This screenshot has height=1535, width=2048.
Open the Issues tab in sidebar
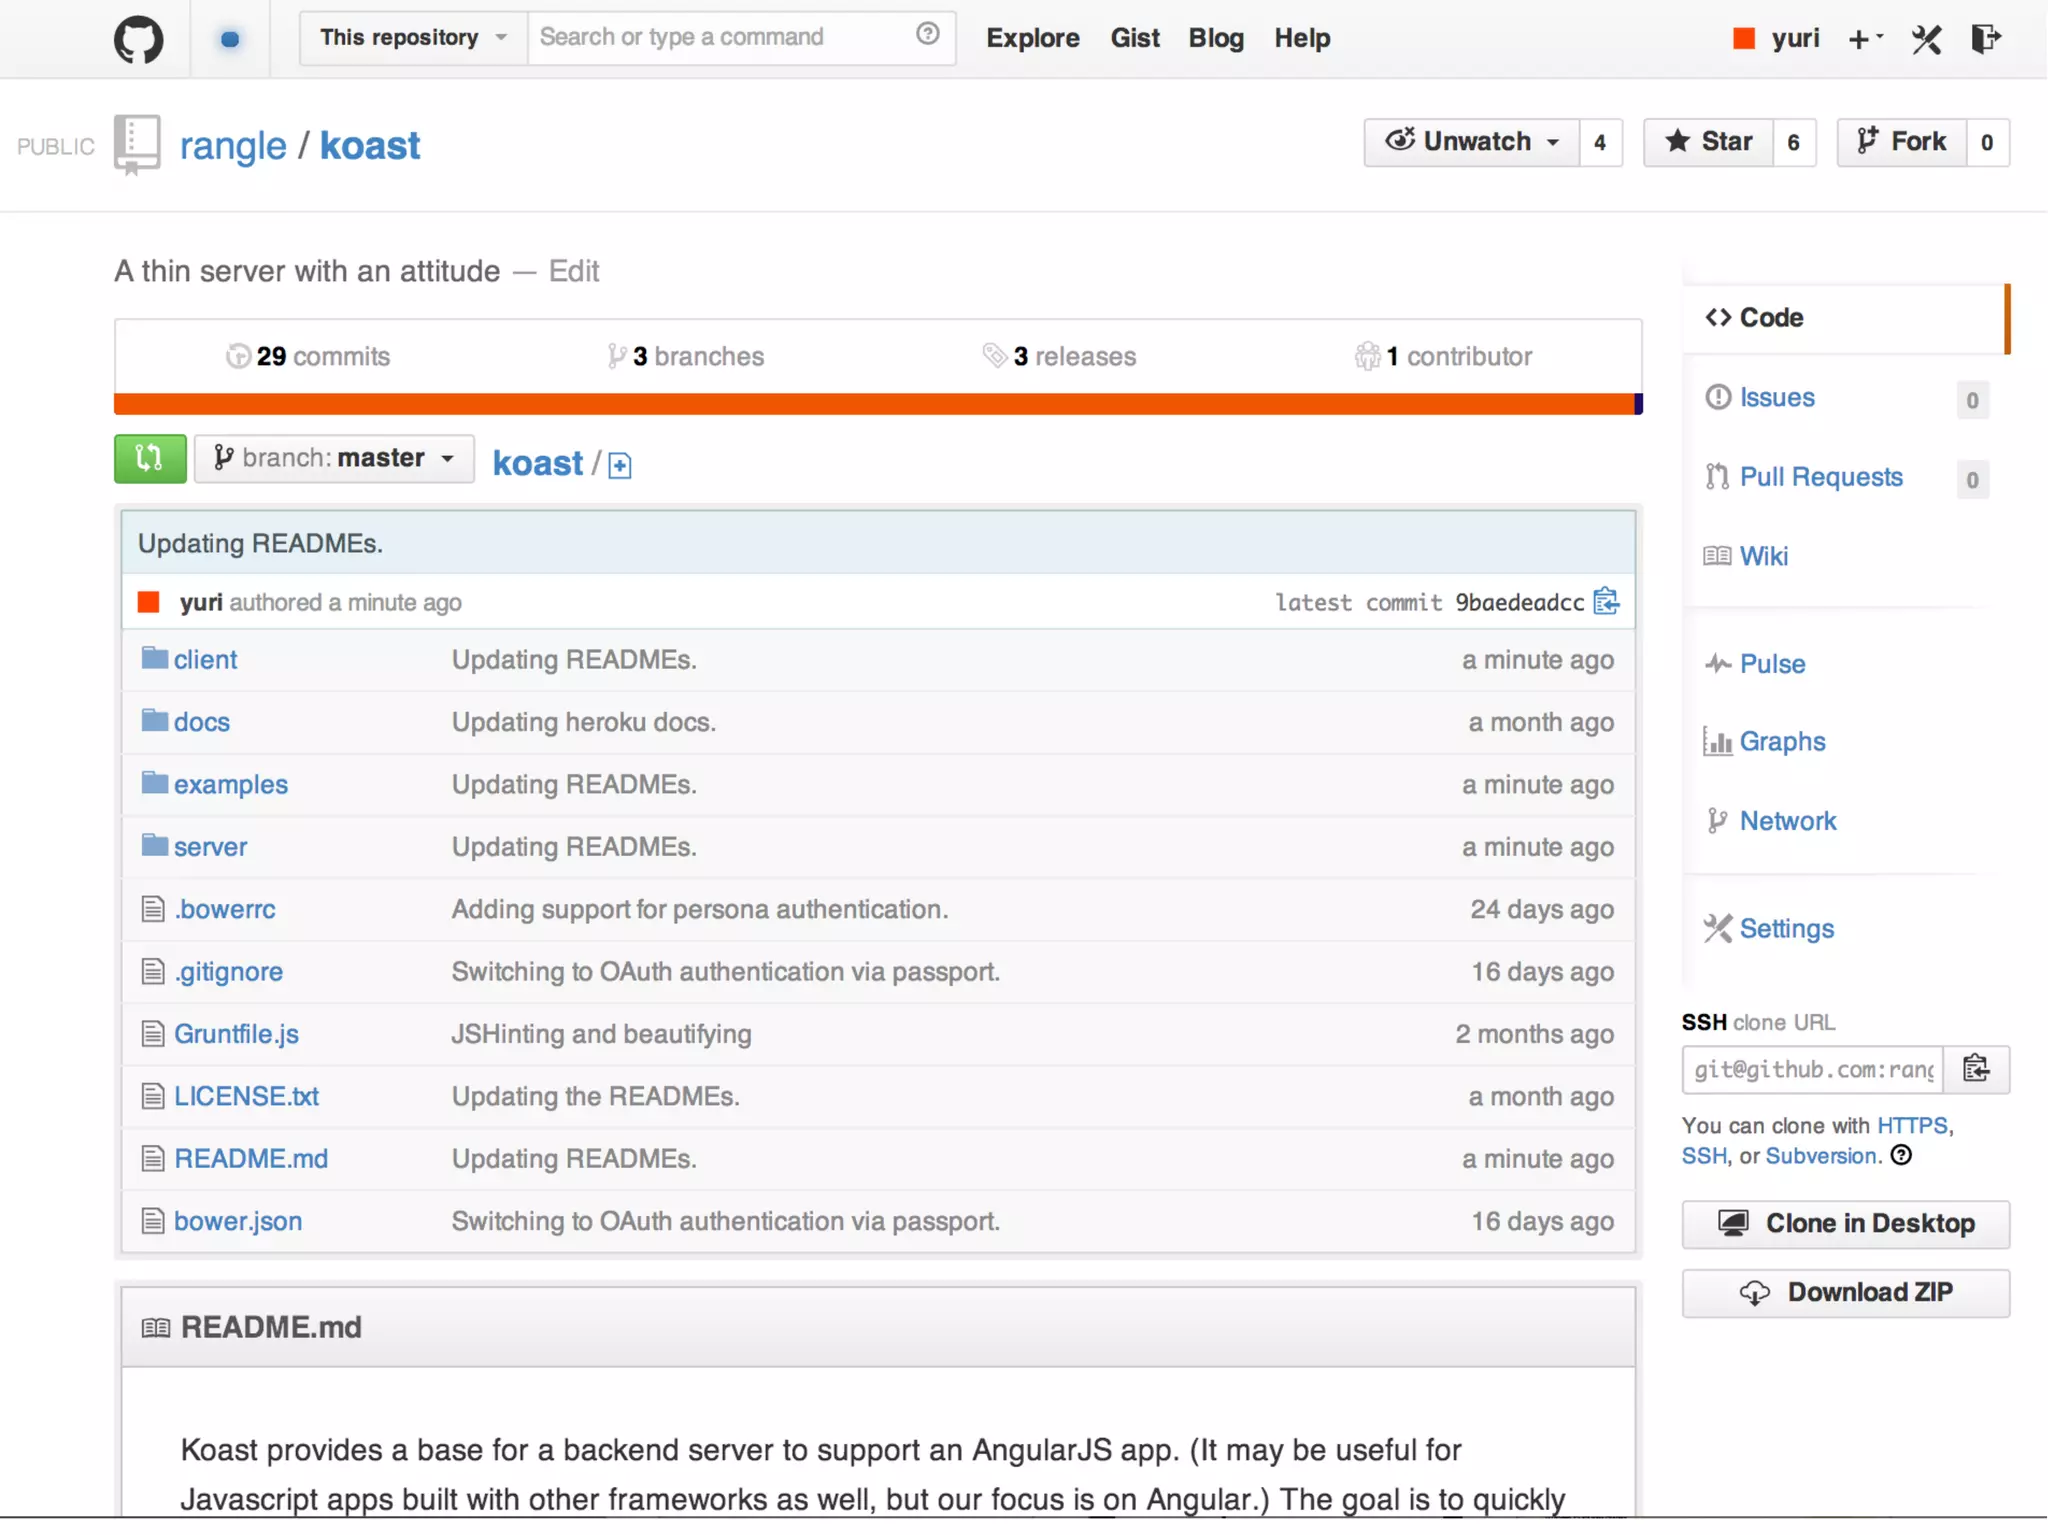[1776, 398]
